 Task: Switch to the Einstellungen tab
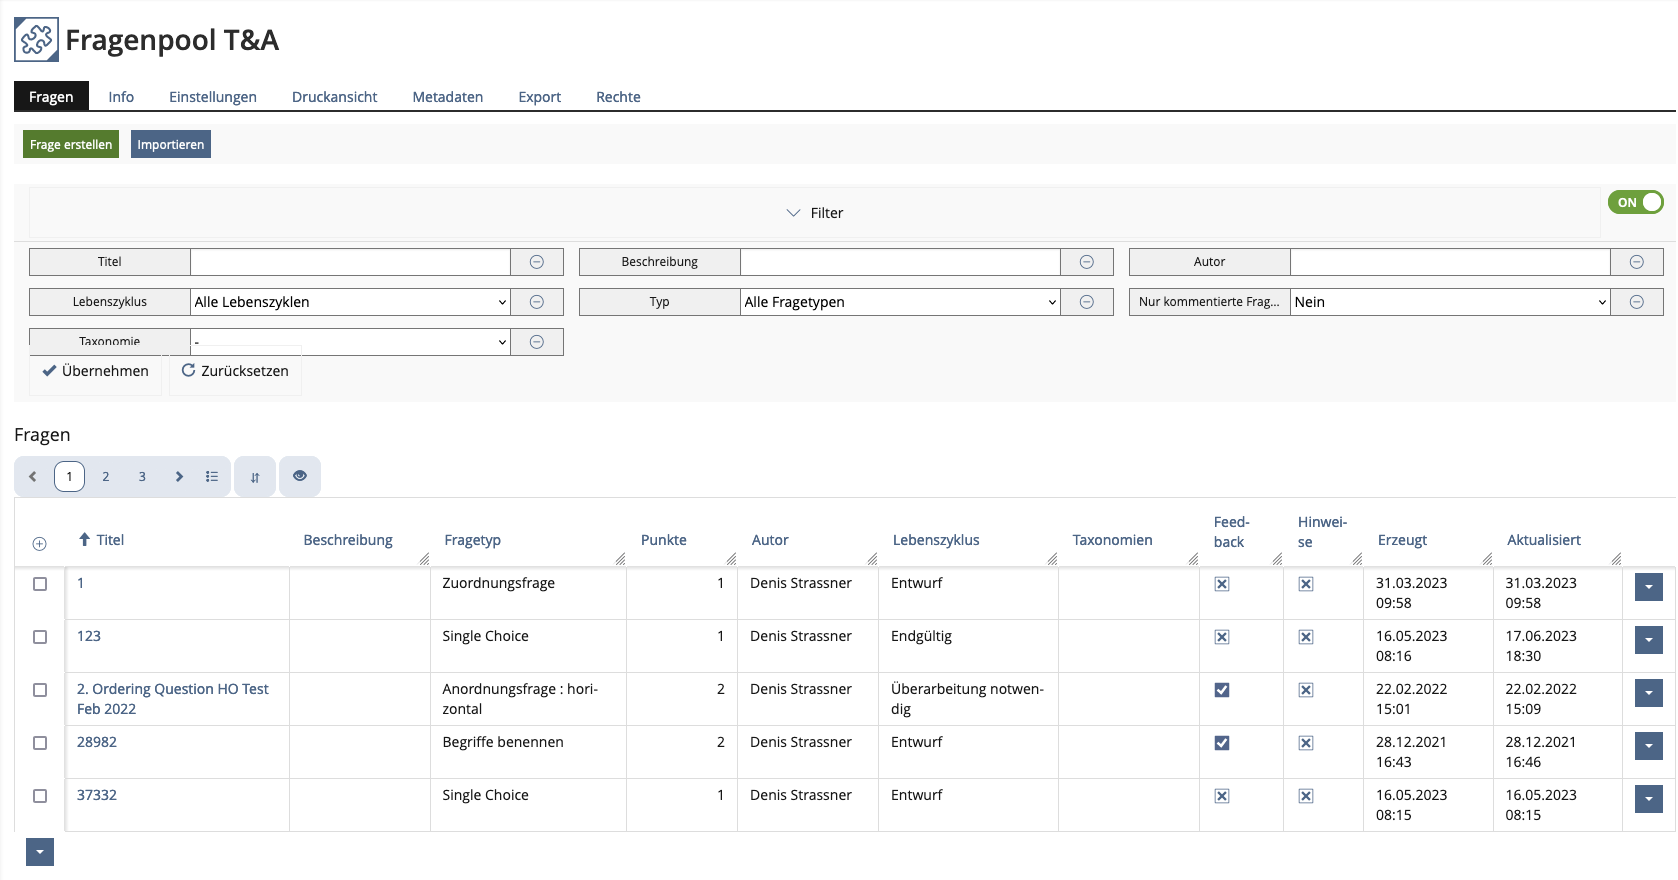212,97
